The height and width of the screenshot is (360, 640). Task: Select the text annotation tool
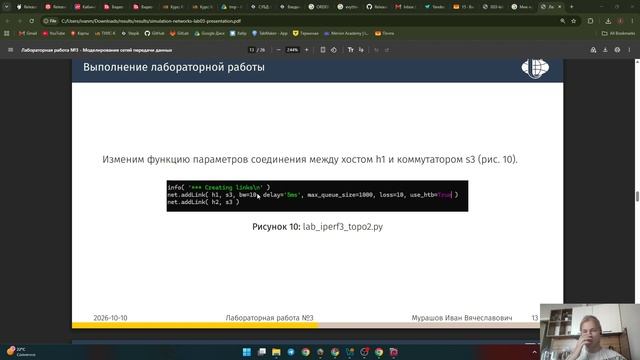pos(350,50)
